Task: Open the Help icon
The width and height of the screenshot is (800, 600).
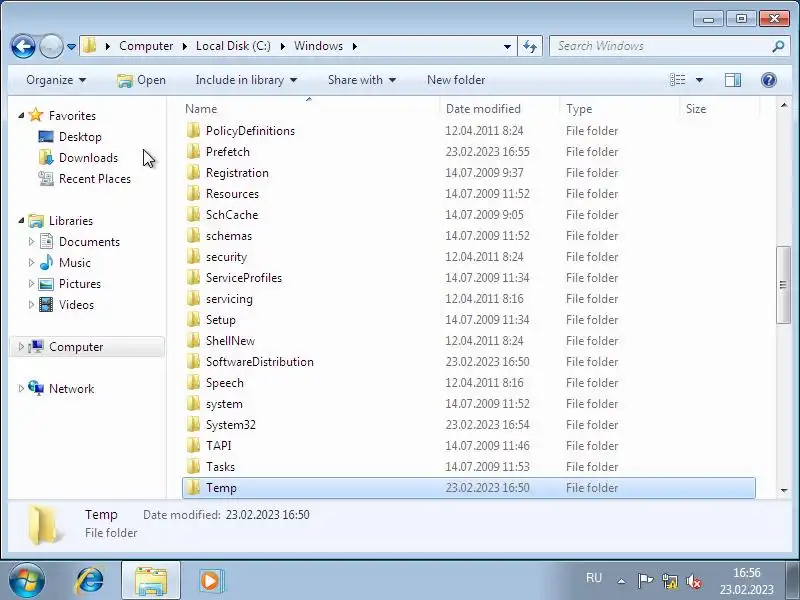Action: pyautogui.click(x=769, y=80)
